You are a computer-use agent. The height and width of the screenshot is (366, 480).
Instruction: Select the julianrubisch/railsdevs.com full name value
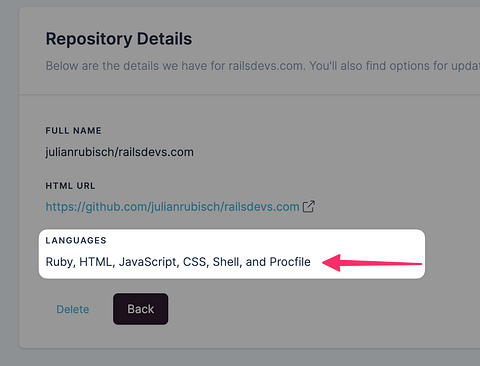(x=120, y=152)
